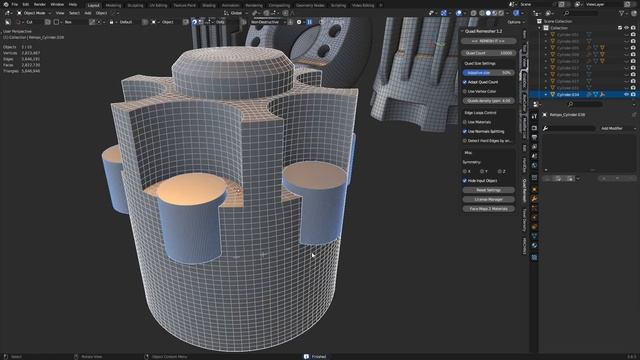Toggle X-ray in viewport header

[473, 13]
